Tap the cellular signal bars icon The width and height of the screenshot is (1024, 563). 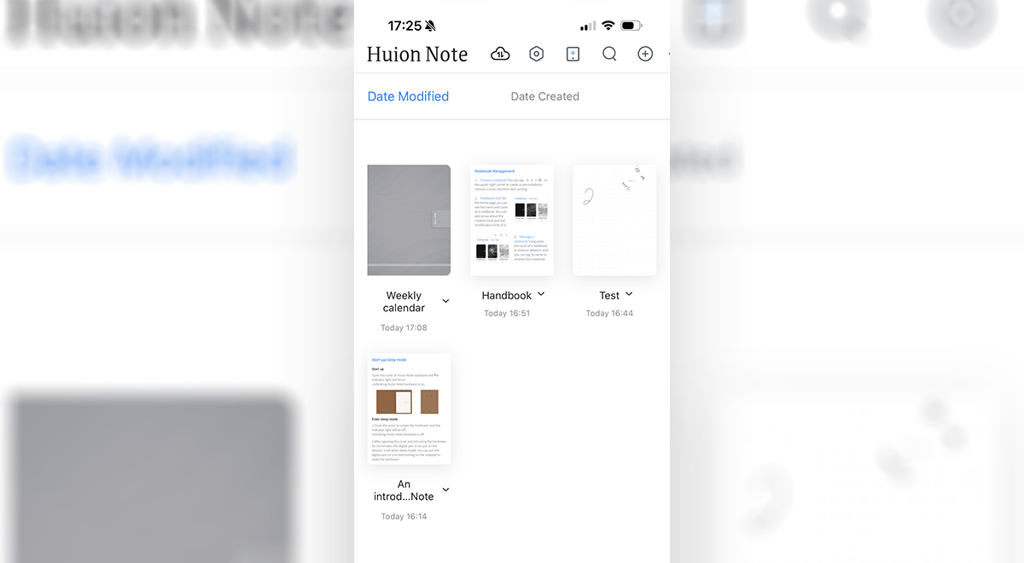[x=588, y=26]
